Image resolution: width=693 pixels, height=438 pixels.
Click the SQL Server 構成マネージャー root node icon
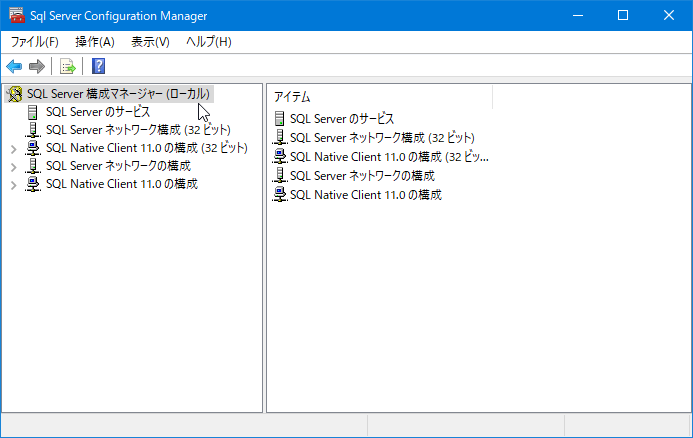coord(15,94)
